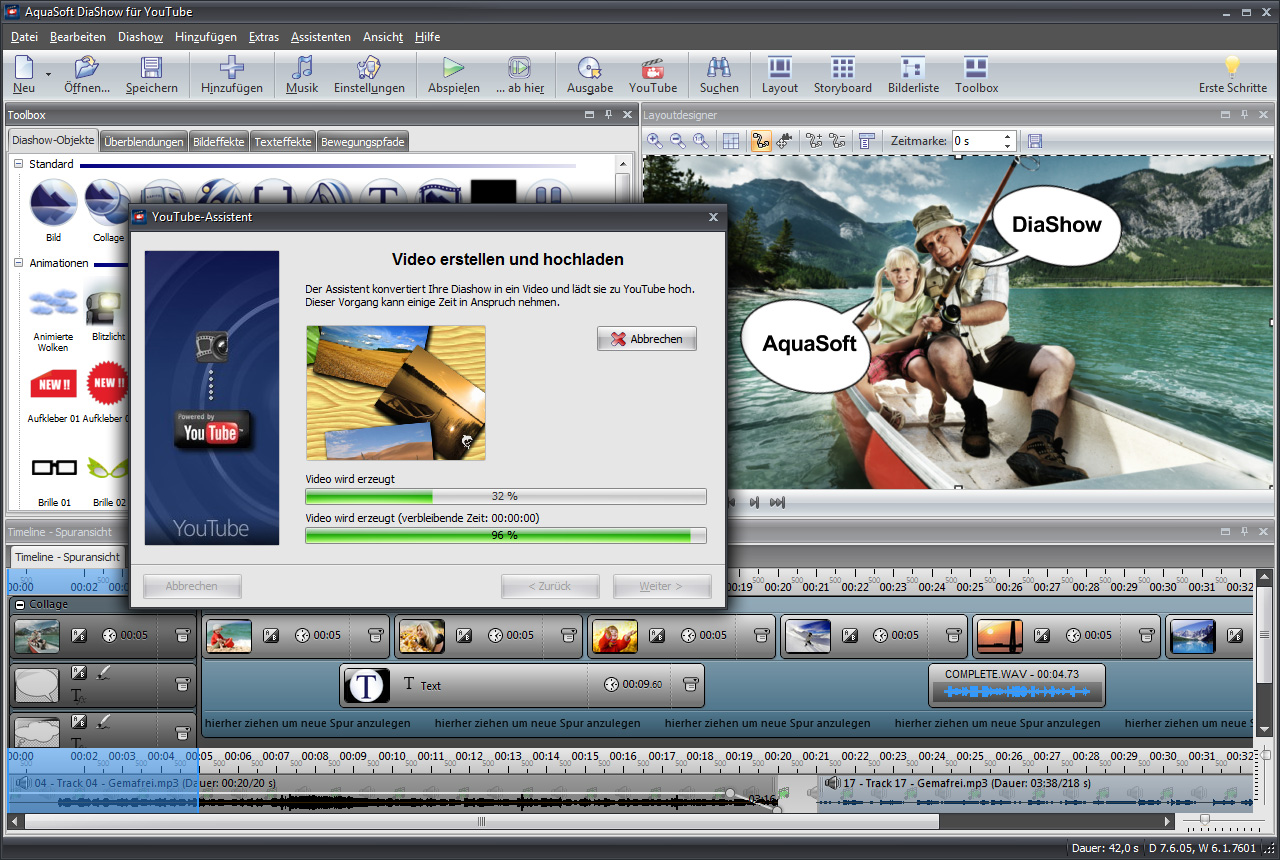The image size is (1280, 860).
Task: Select the Aufkleber 01 sticker
Action: [53, 394]
